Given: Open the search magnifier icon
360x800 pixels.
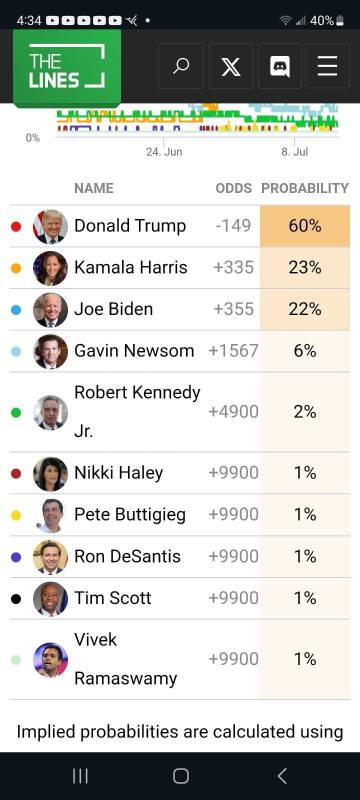Looking at the screenshot, I should (181, 66).
